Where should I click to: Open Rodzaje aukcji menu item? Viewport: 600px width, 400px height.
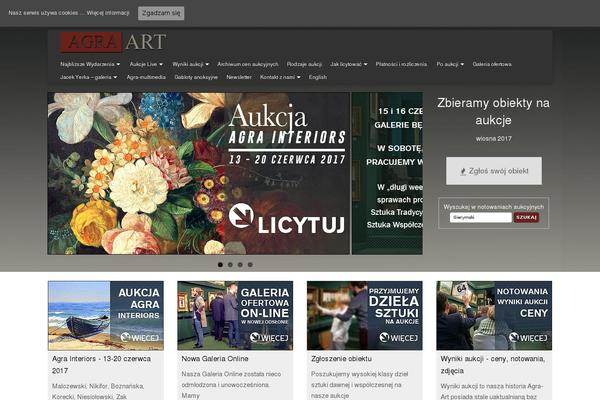point(304,64)
